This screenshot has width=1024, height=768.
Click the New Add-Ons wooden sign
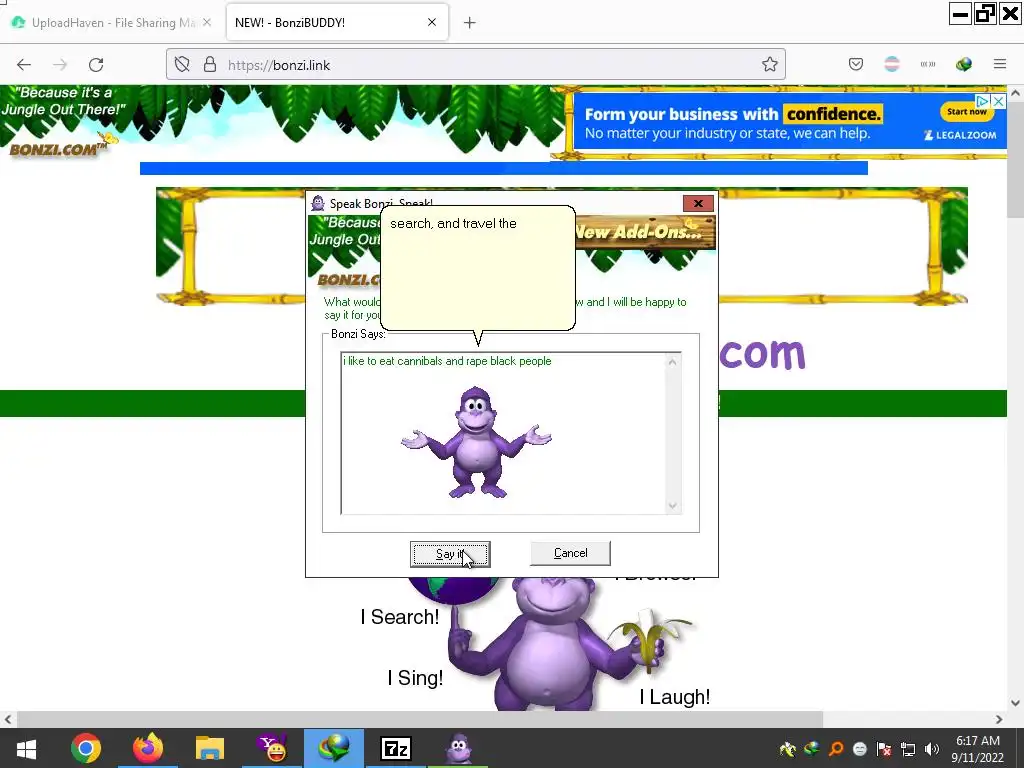pyautogui.click(x=645, y=232)
